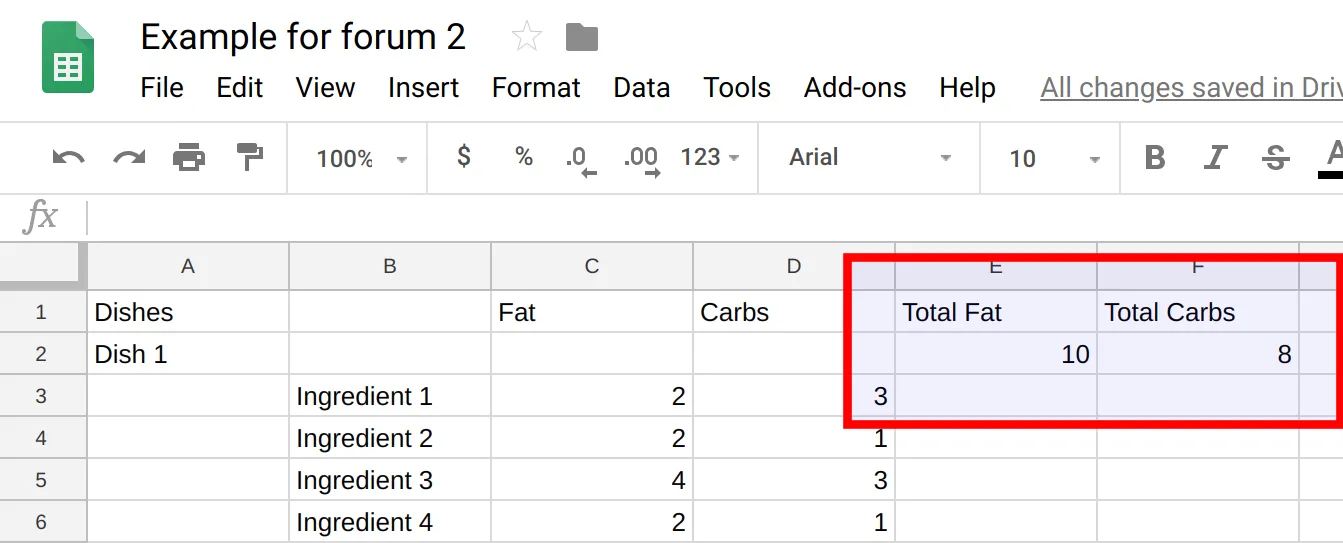Click the print icon
This screenshot has width=1343, height=543.
tap(188, 157)
